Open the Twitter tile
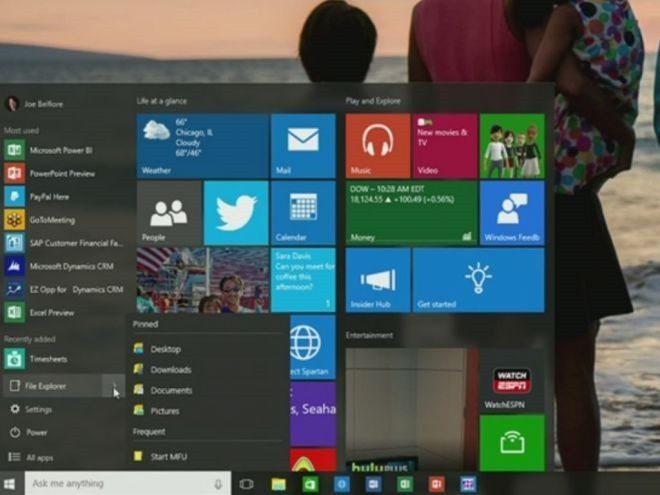 (236, 213)
